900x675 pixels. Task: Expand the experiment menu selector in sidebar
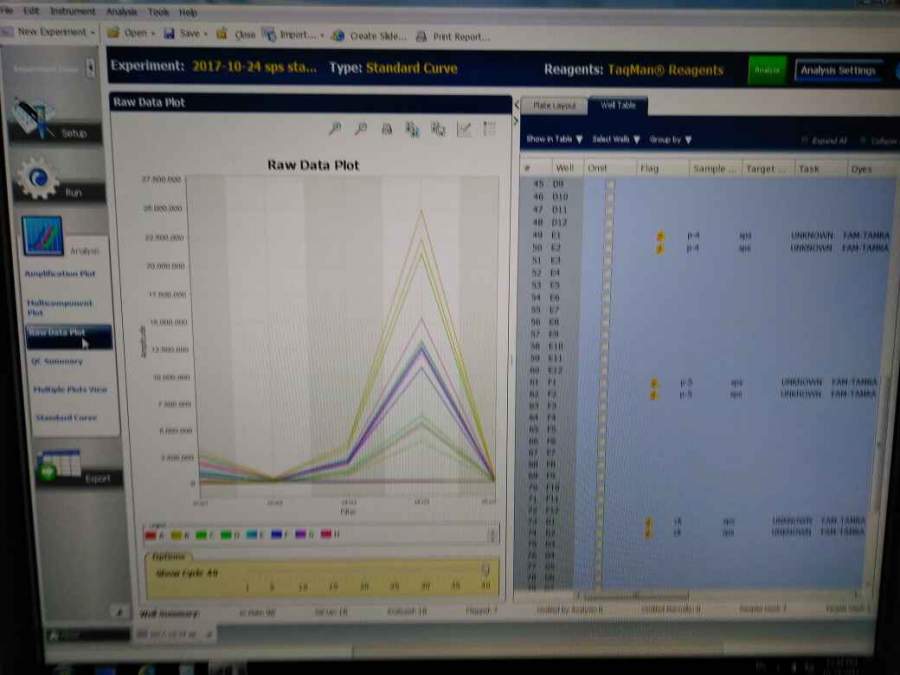click(90, 68)
